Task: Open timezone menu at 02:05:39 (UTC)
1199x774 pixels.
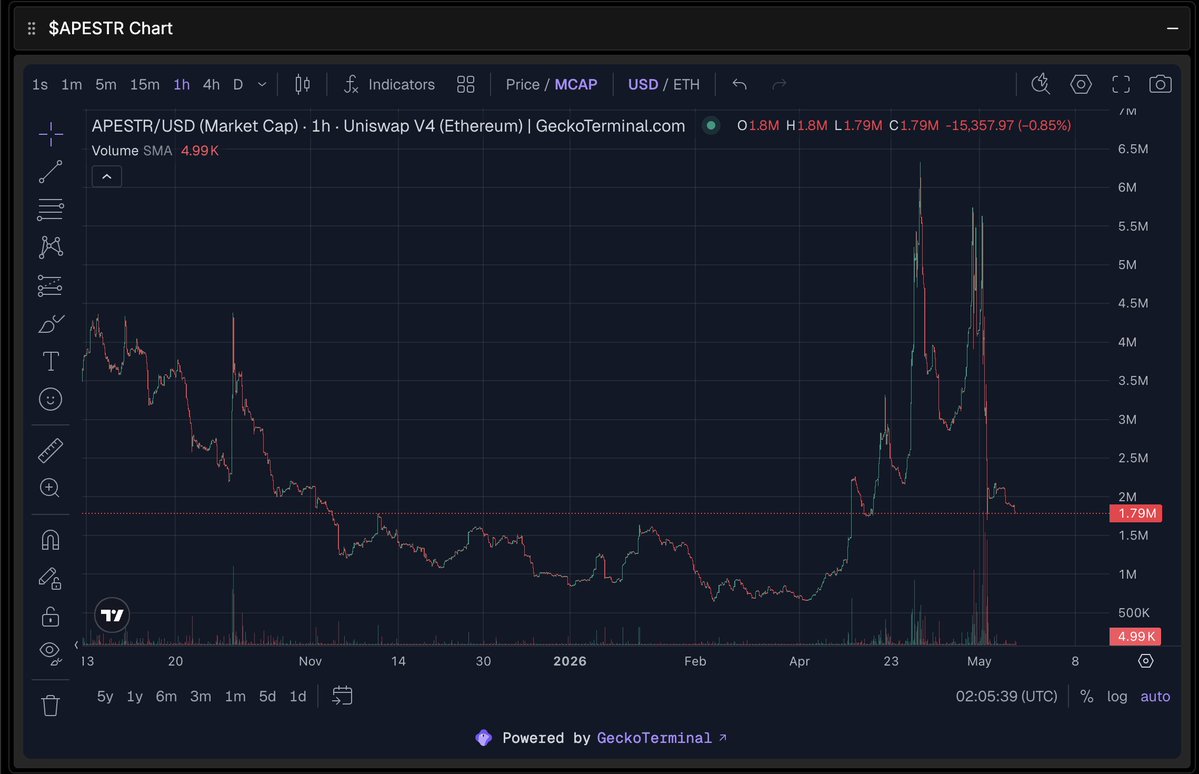Action: point(1006,696)
